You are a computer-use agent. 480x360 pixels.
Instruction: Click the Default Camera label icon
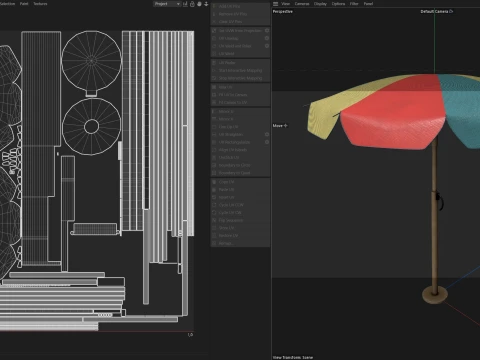pos(451,11)
